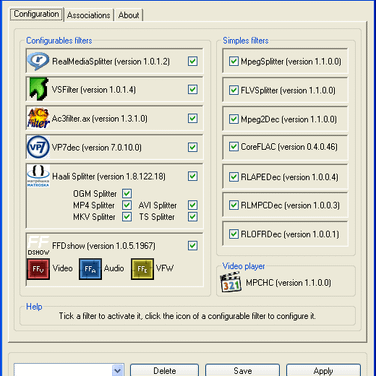Toggle the AVI Splitter checkbox
This screenshot has height=376, width=376.
pos(193,205)
